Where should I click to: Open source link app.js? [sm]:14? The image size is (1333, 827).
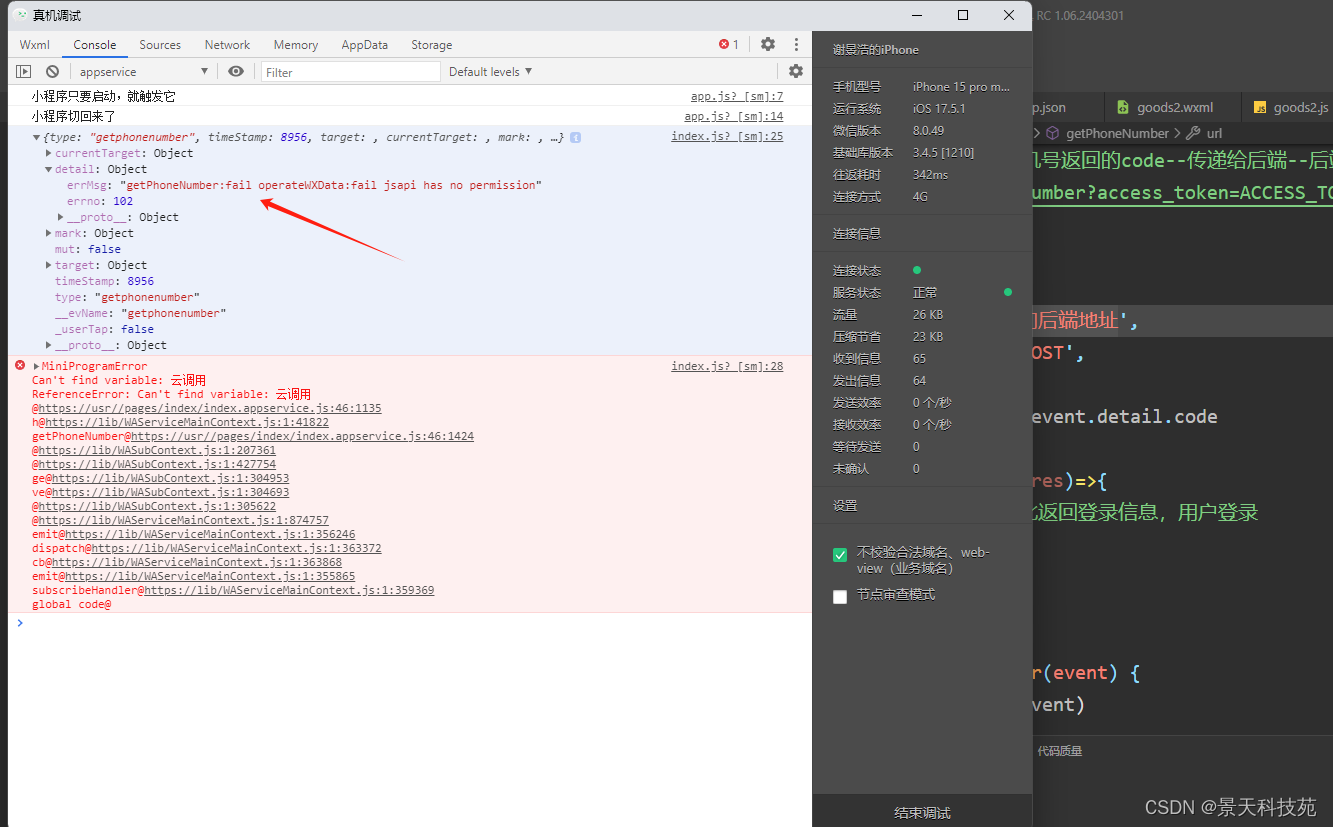pos(734,116)
